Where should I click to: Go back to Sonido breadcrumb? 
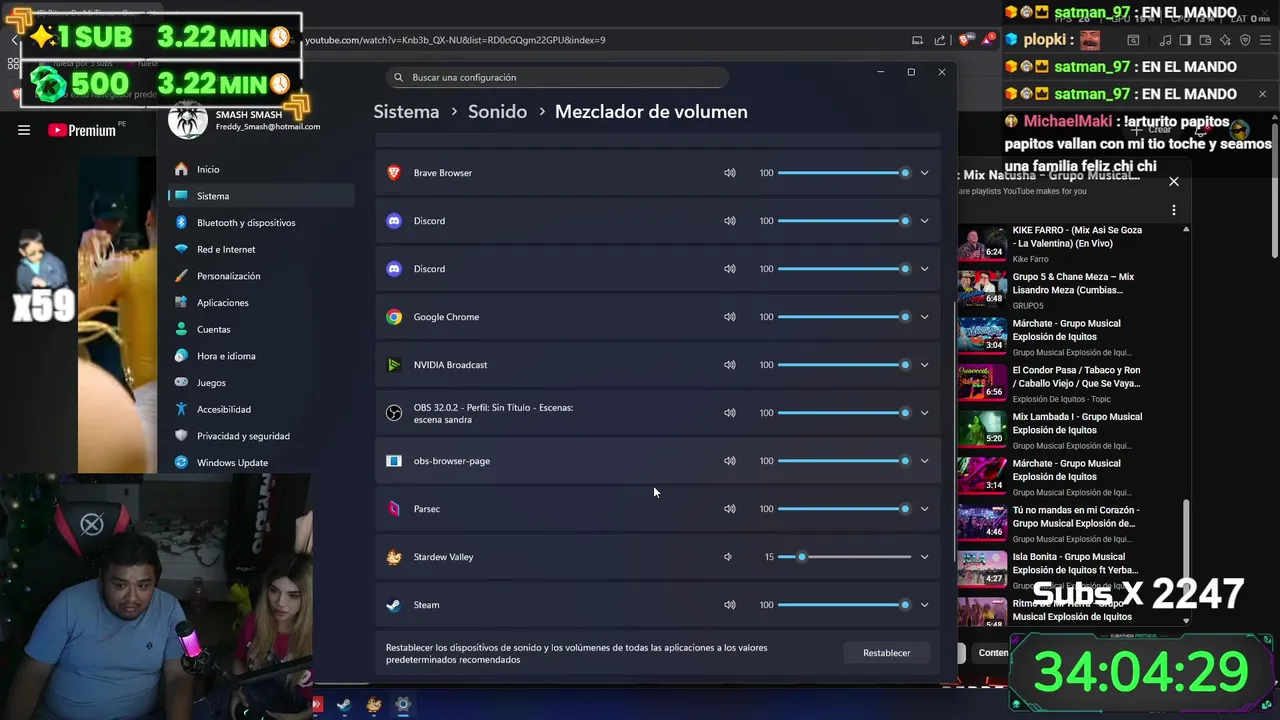[497, 111]
